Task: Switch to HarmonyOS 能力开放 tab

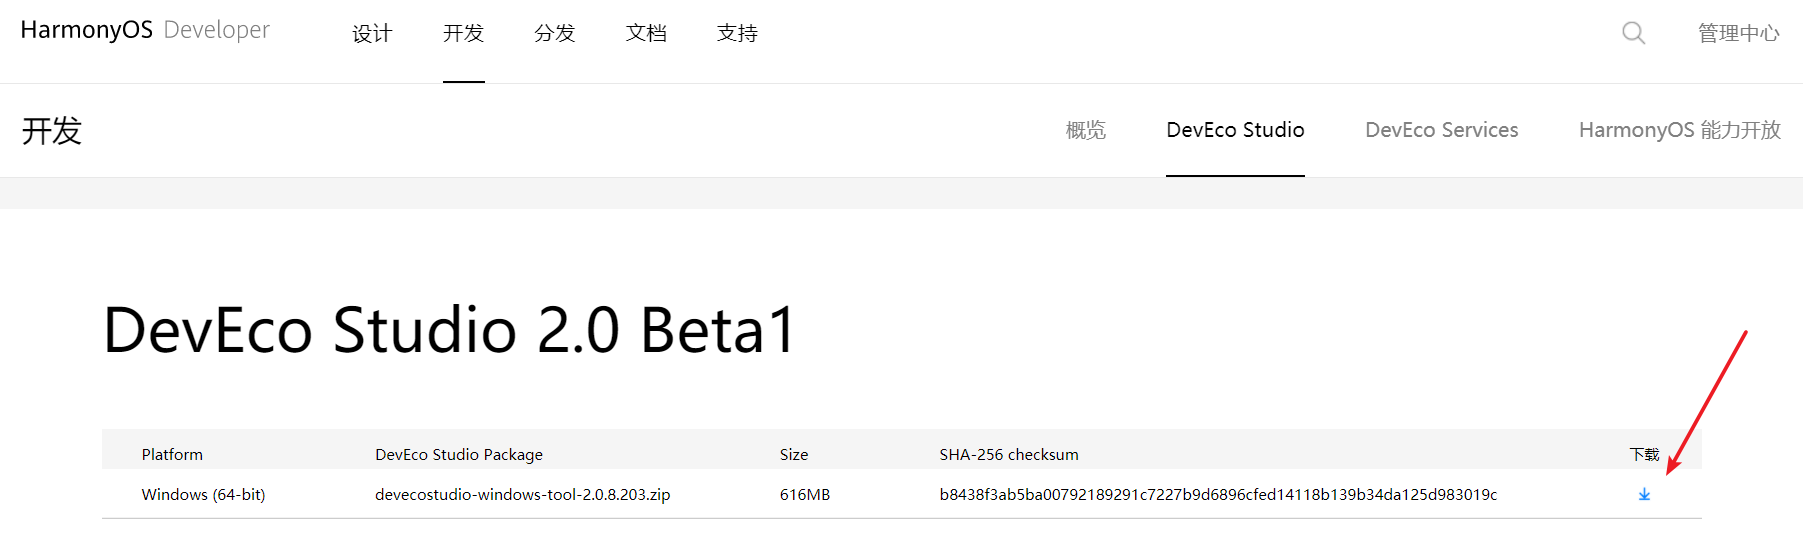Action: [x=1680, y=130]
